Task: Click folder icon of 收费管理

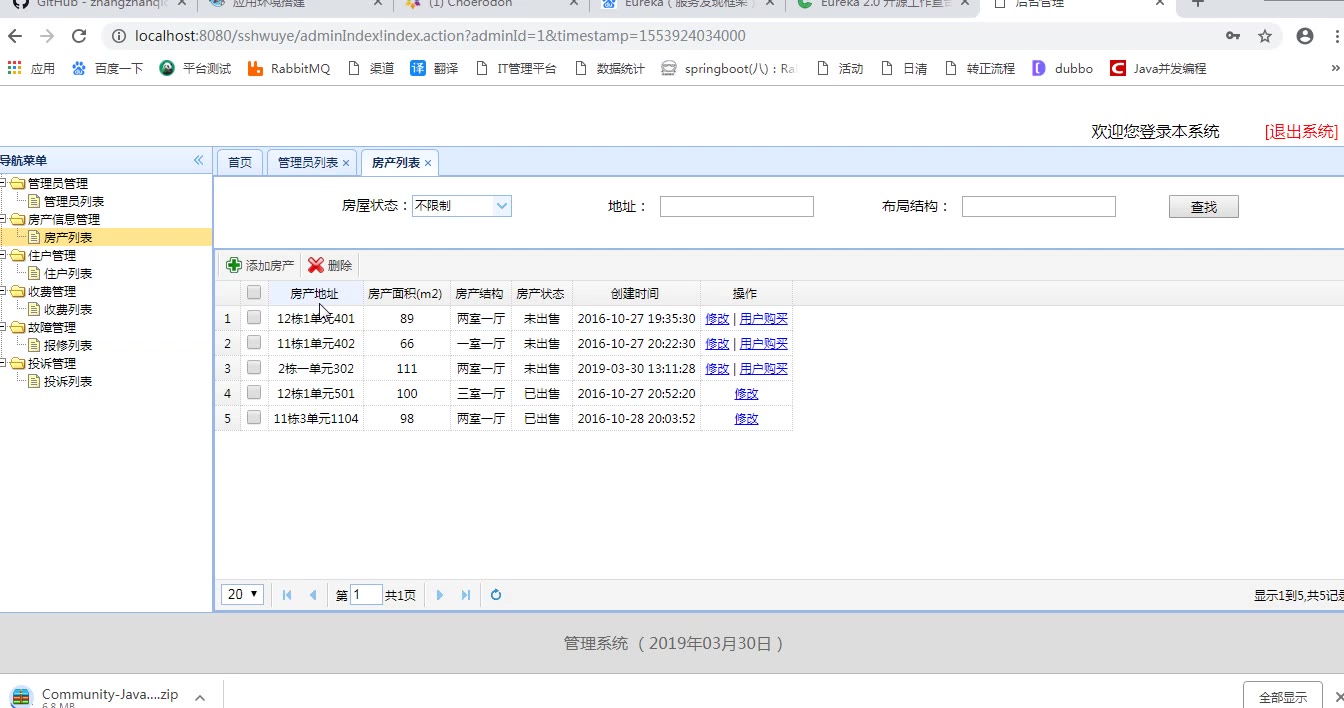Action: [x=18, y=291]
